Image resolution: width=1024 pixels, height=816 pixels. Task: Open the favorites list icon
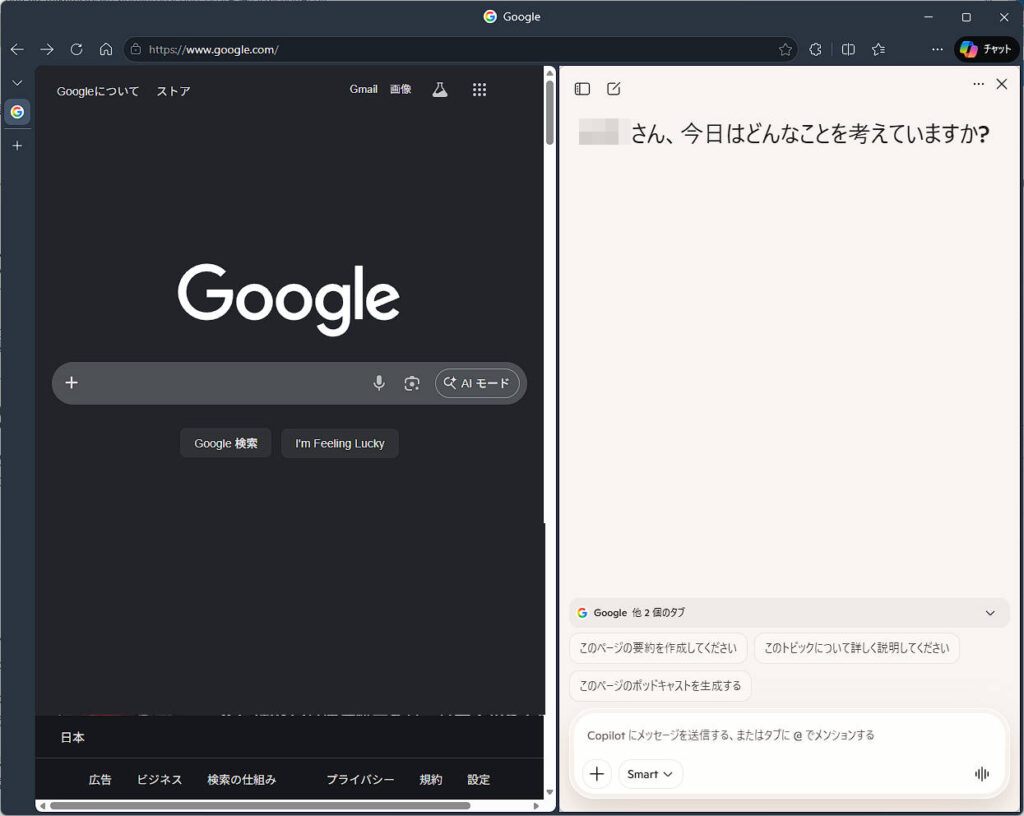point(879,50)
